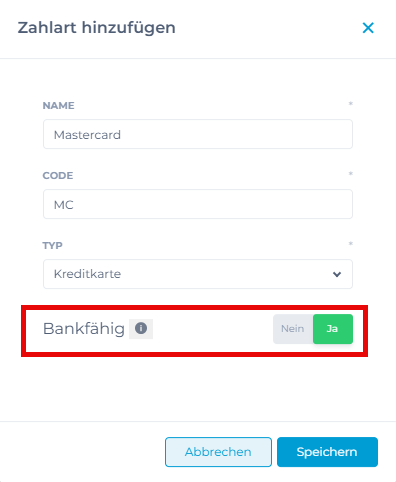
Task: Open the Bankfähig info icon
Action: click(x=141, y=328)
